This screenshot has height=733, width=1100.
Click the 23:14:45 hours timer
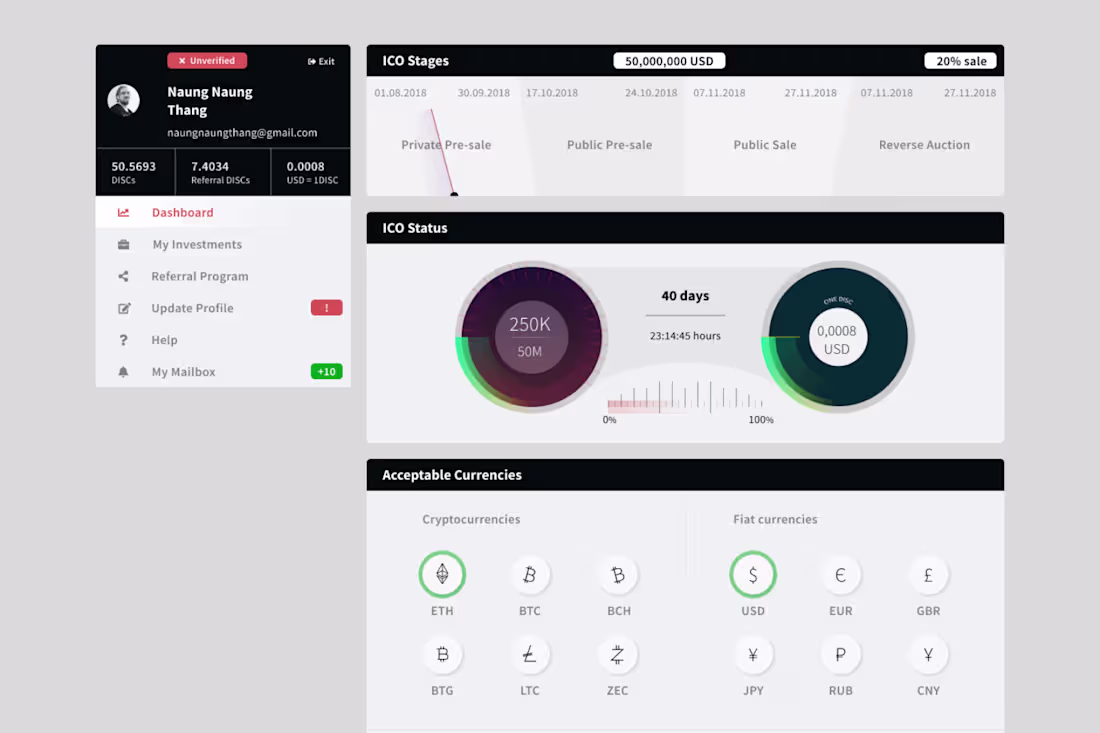coord(685,336)
